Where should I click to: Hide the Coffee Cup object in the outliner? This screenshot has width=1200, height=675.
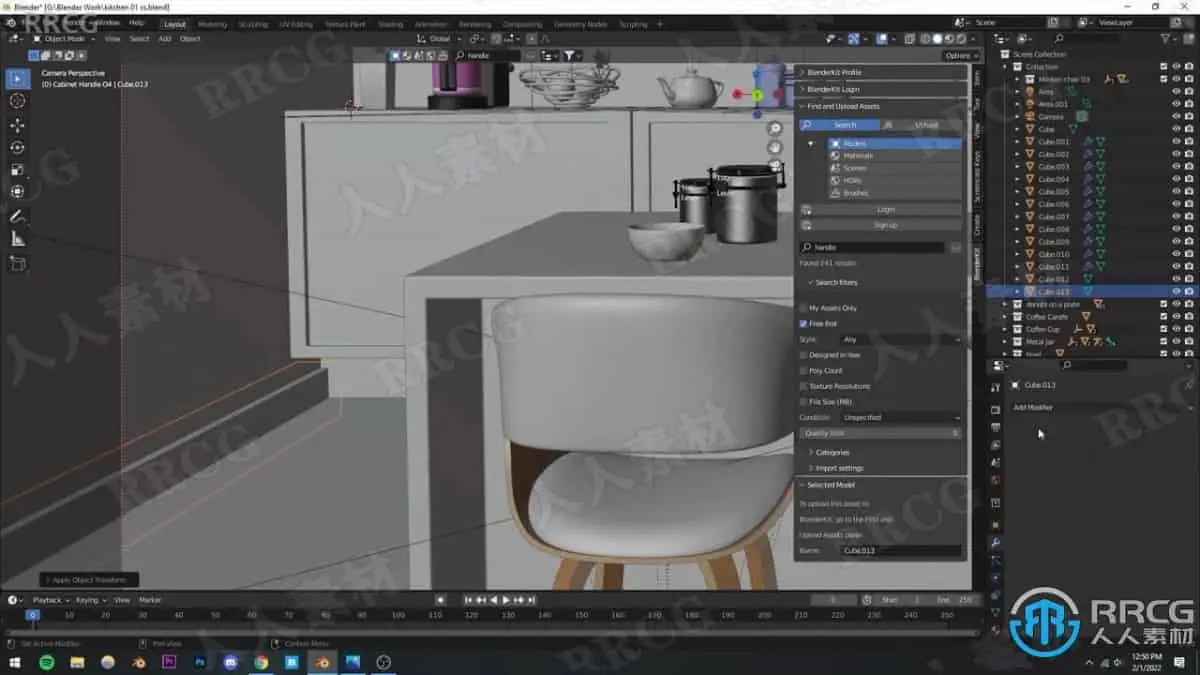pos(1176,329)
